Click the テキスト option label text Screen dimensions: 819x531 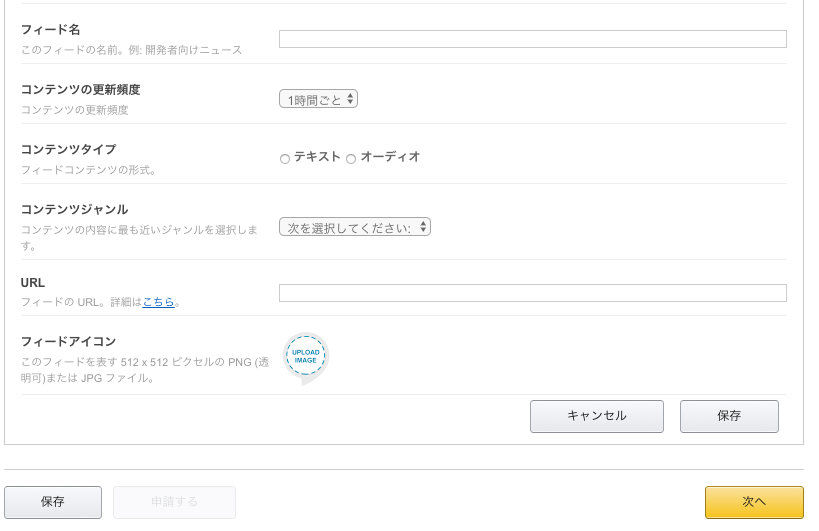pyautogui.click(x=318, y=157)
